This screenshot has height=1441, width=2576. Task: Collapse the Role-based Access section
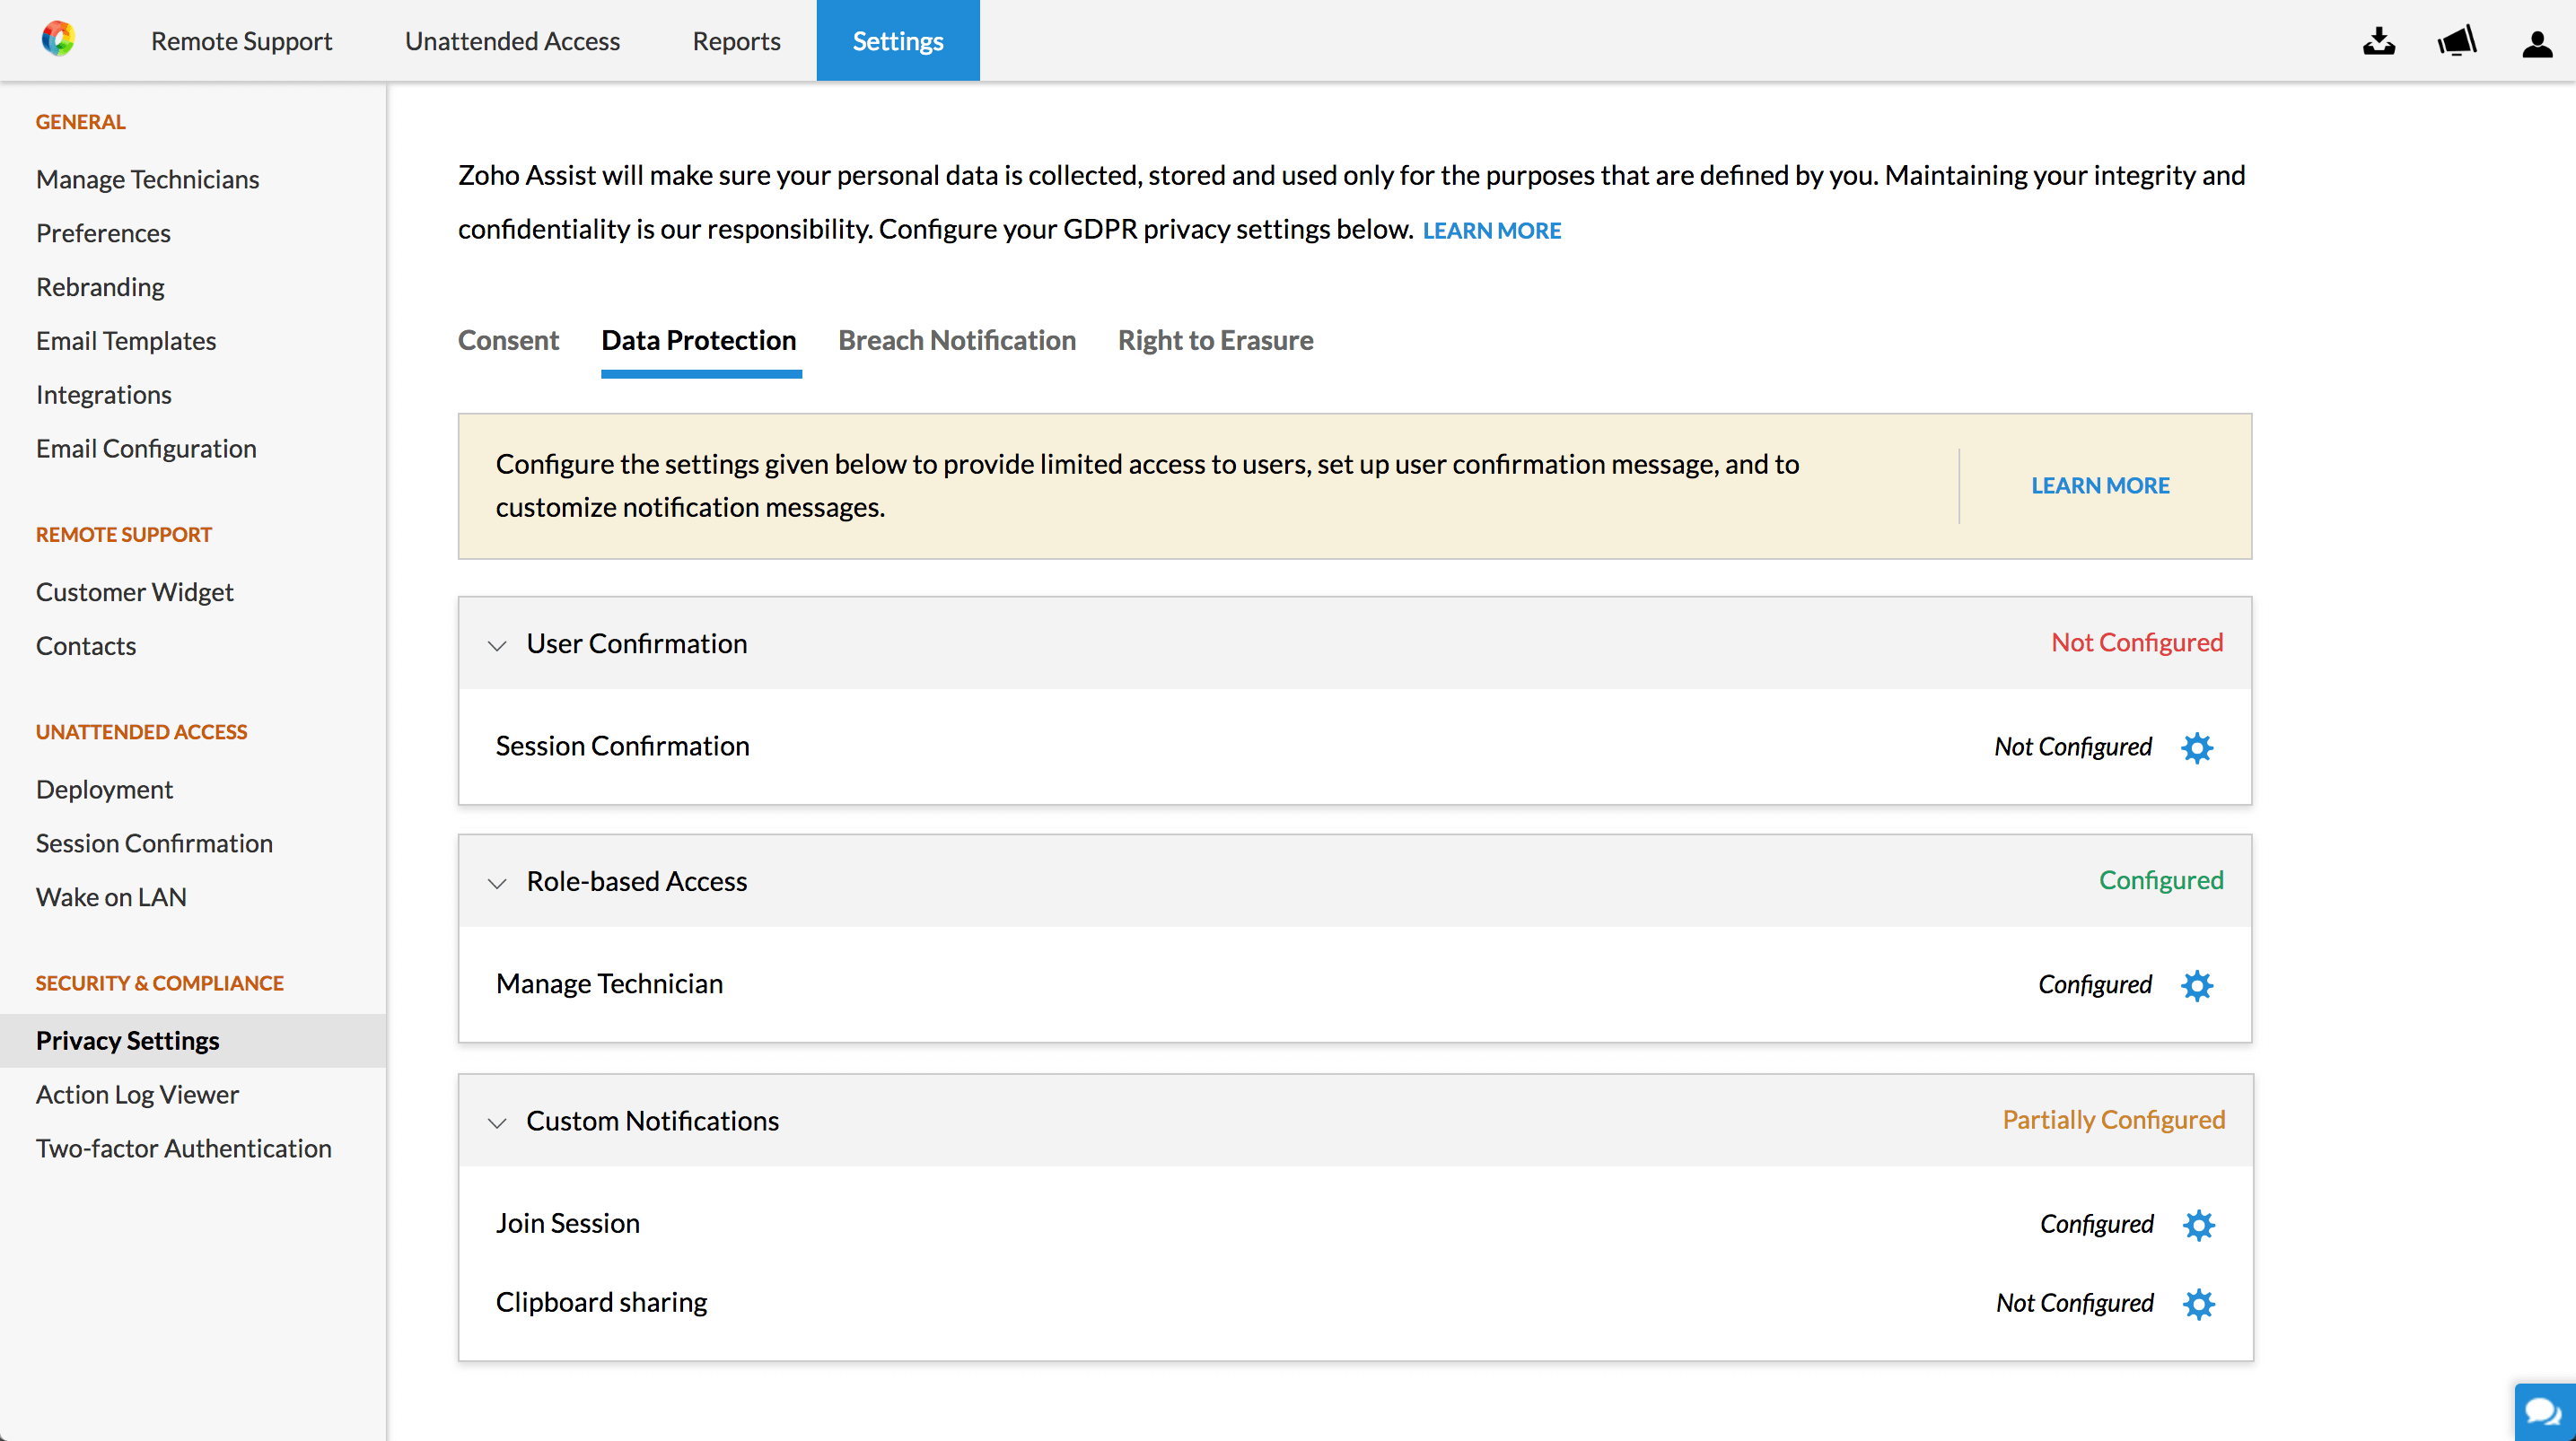pyautogui.click(x=497, y=883)
